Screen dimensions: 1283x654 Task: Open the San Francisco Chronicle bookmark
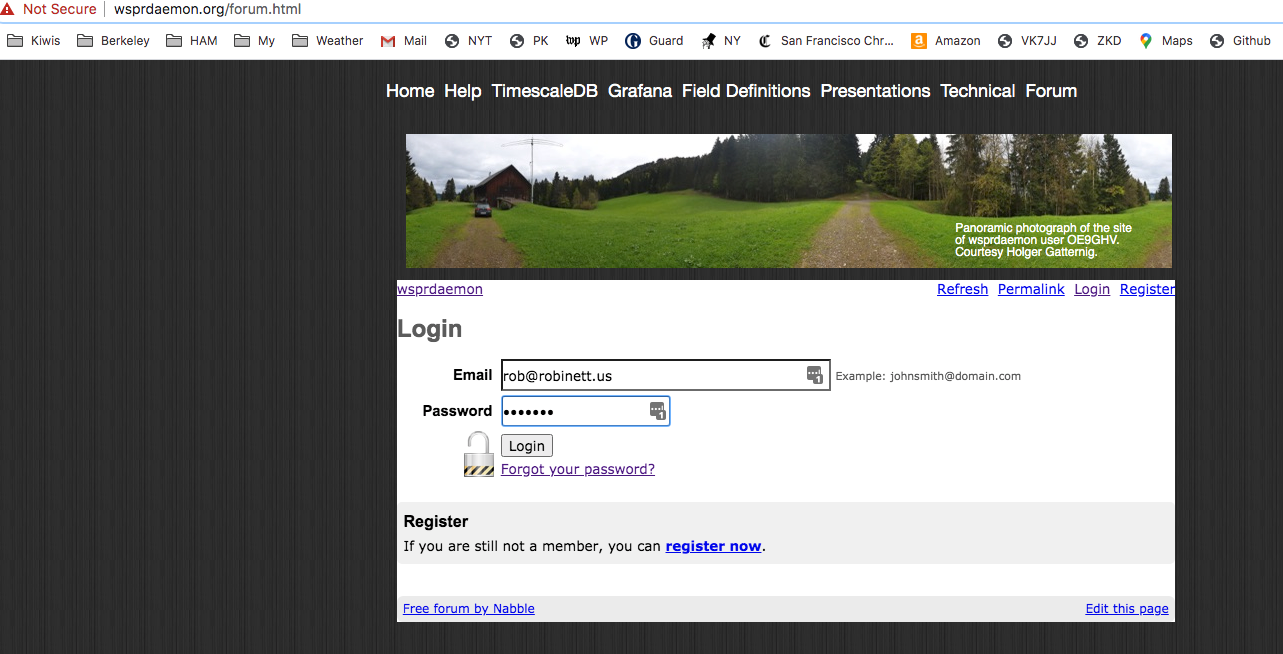(826, 41)
